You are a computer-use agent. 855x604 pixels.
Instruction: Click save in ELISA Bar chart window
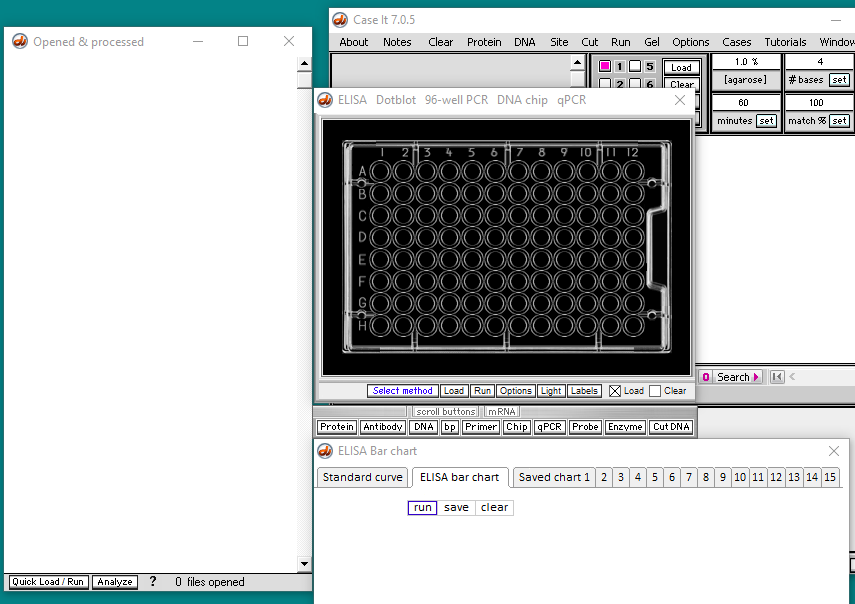point(456,508)
